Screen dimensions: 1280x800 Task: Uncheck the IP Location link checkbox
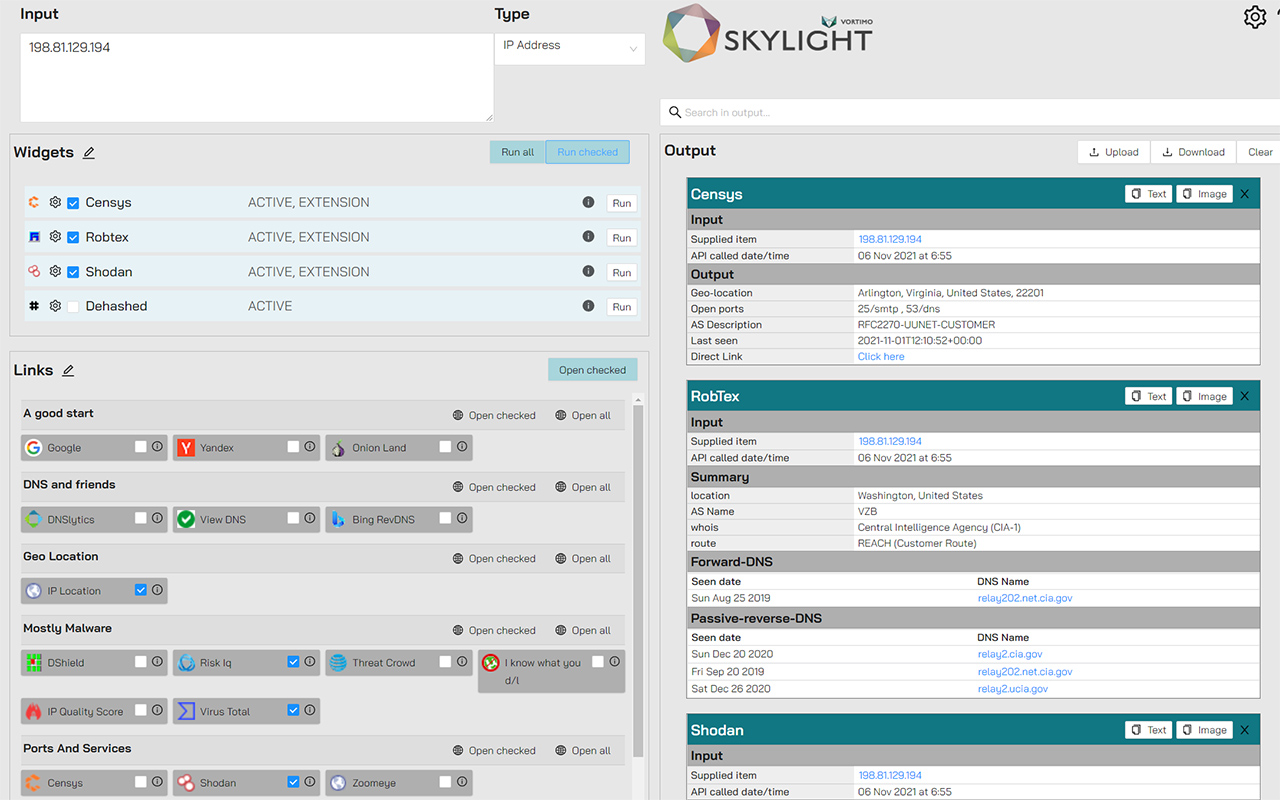point(141,590)
